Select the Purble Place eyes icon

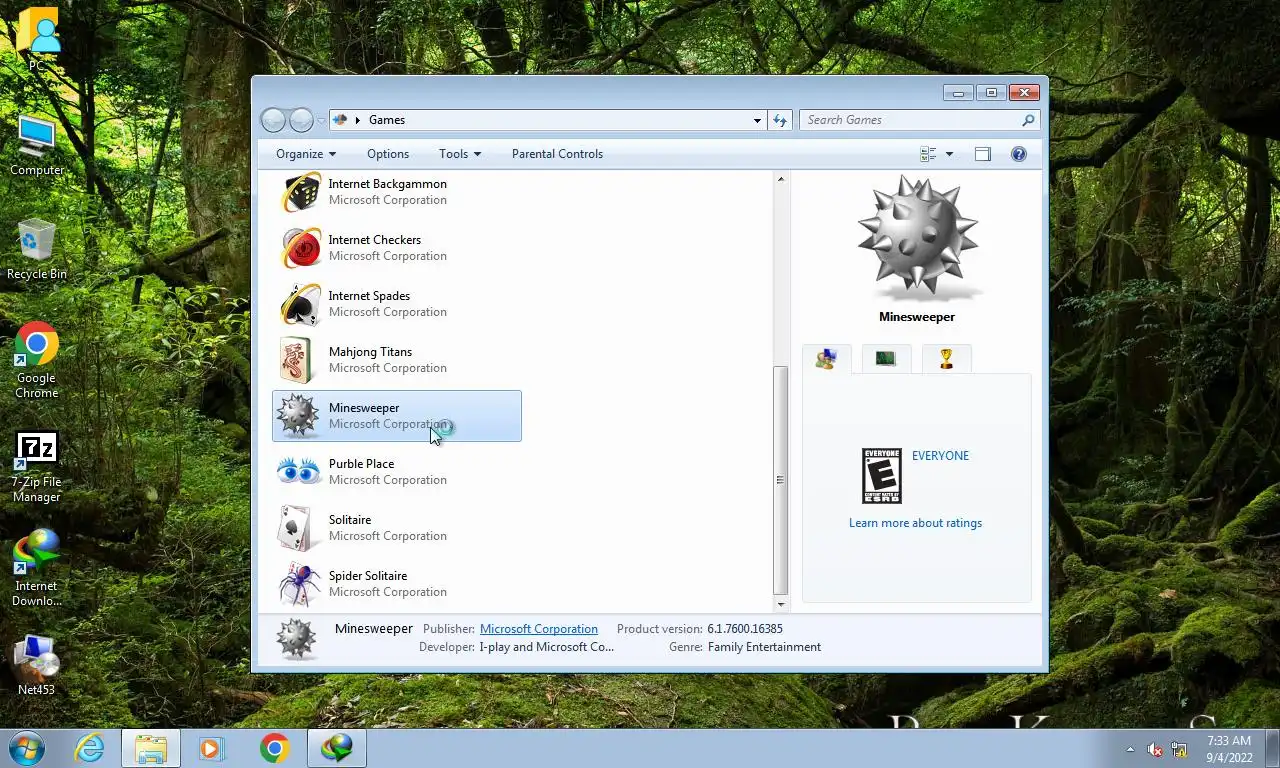[299, 471]
